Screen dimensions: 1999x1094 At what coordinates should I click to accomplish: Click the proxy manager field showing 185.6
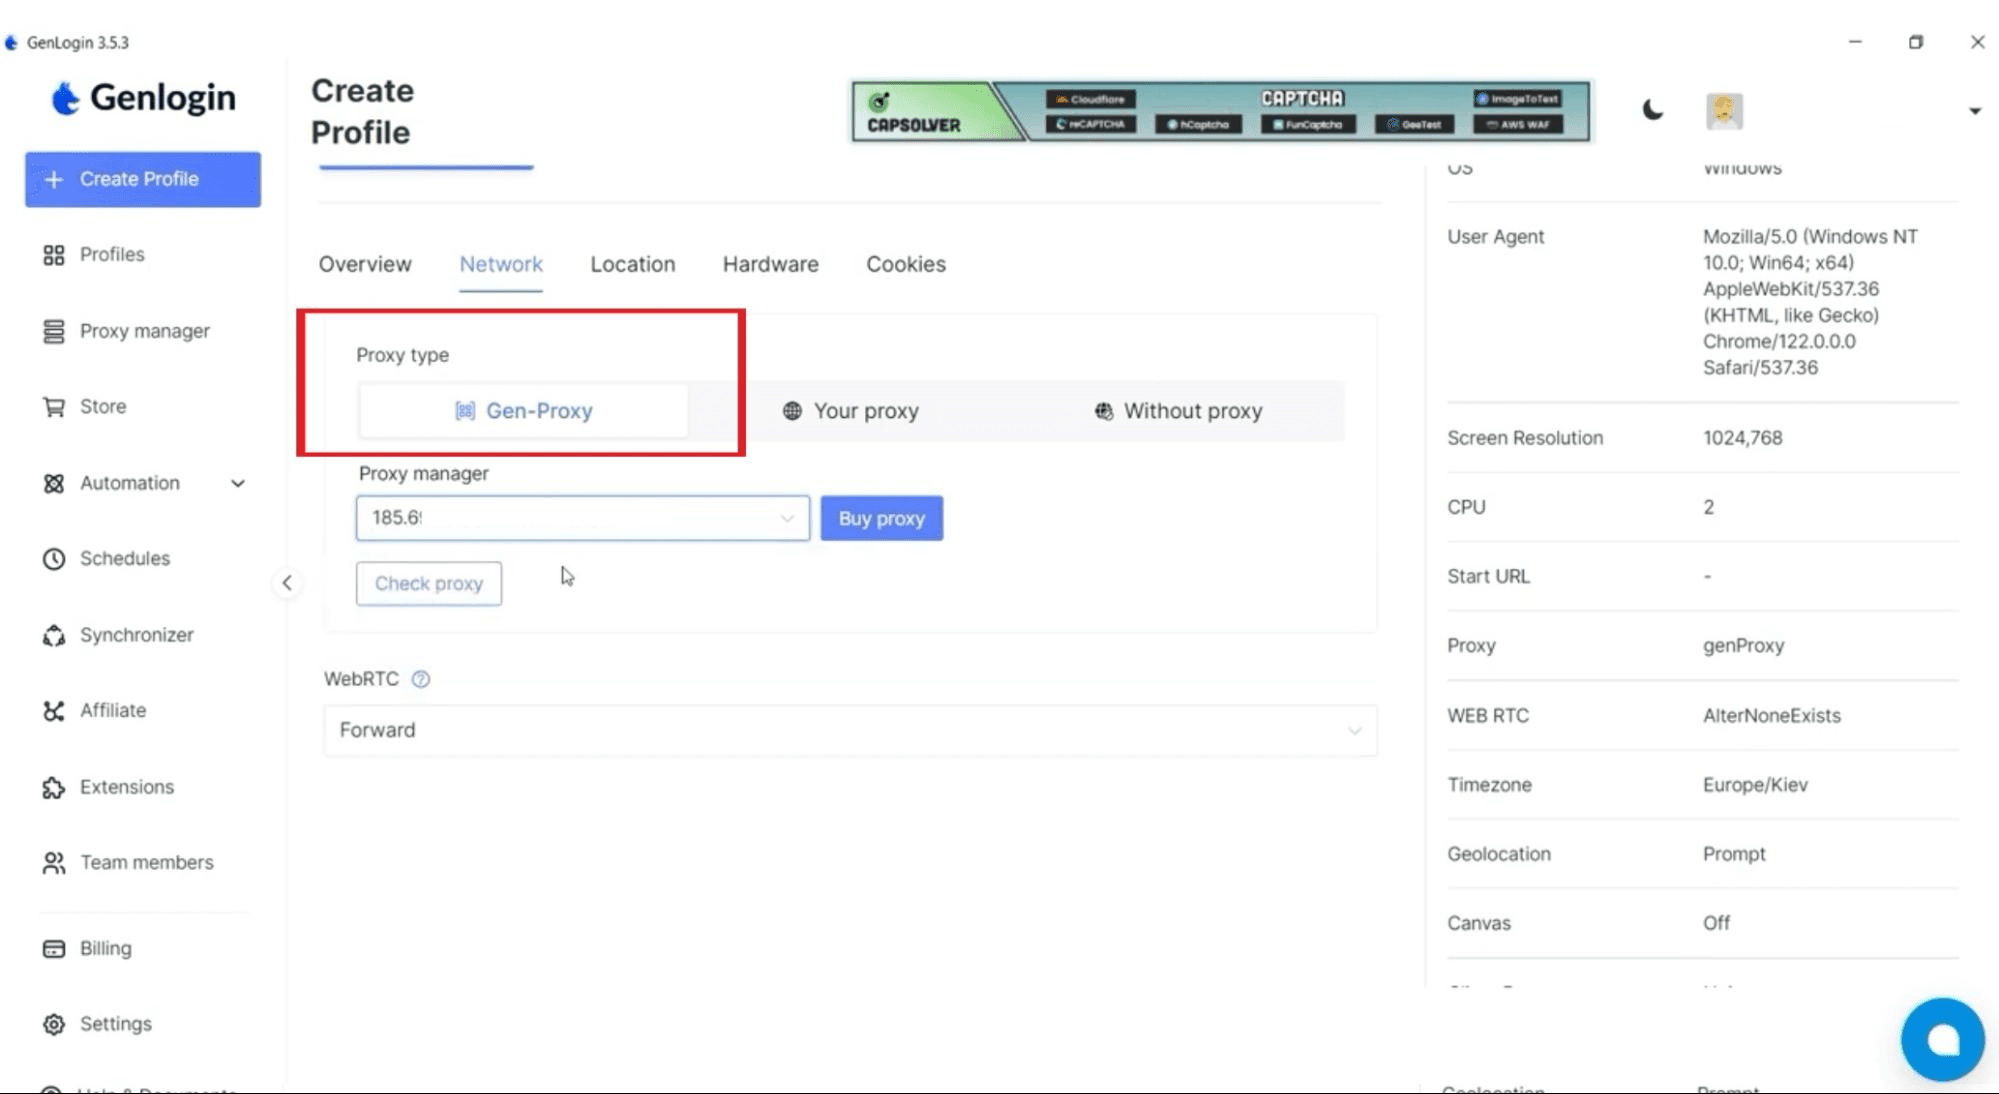[582, 518]
